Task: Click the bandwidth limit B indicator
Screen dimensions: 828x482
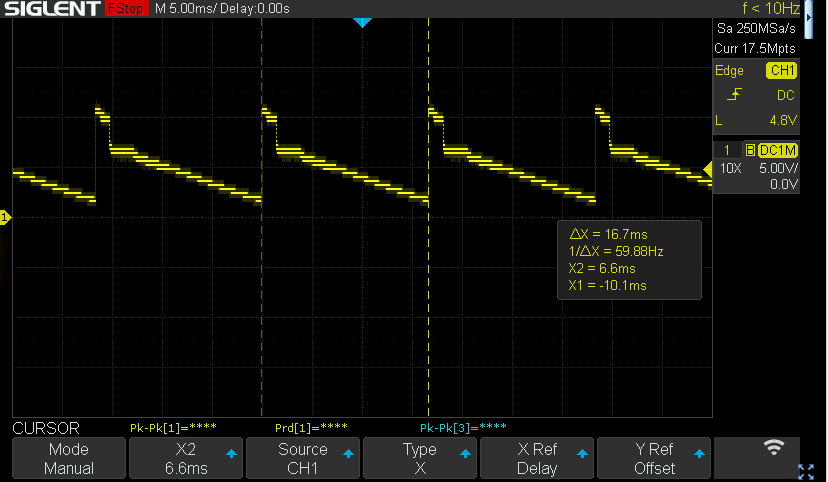Action: 750,150
